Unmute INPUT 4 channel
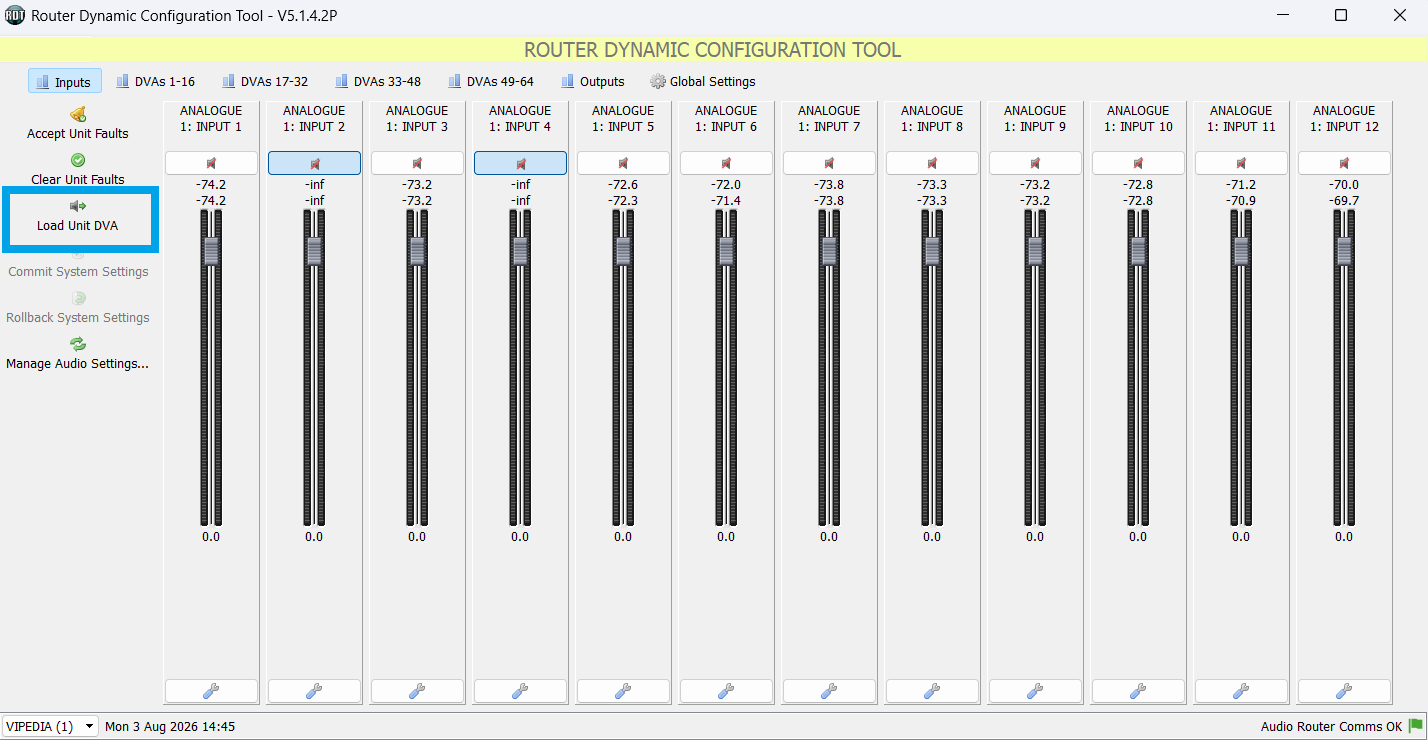The width and height of the screenshot is (1428, 740). 520,163
